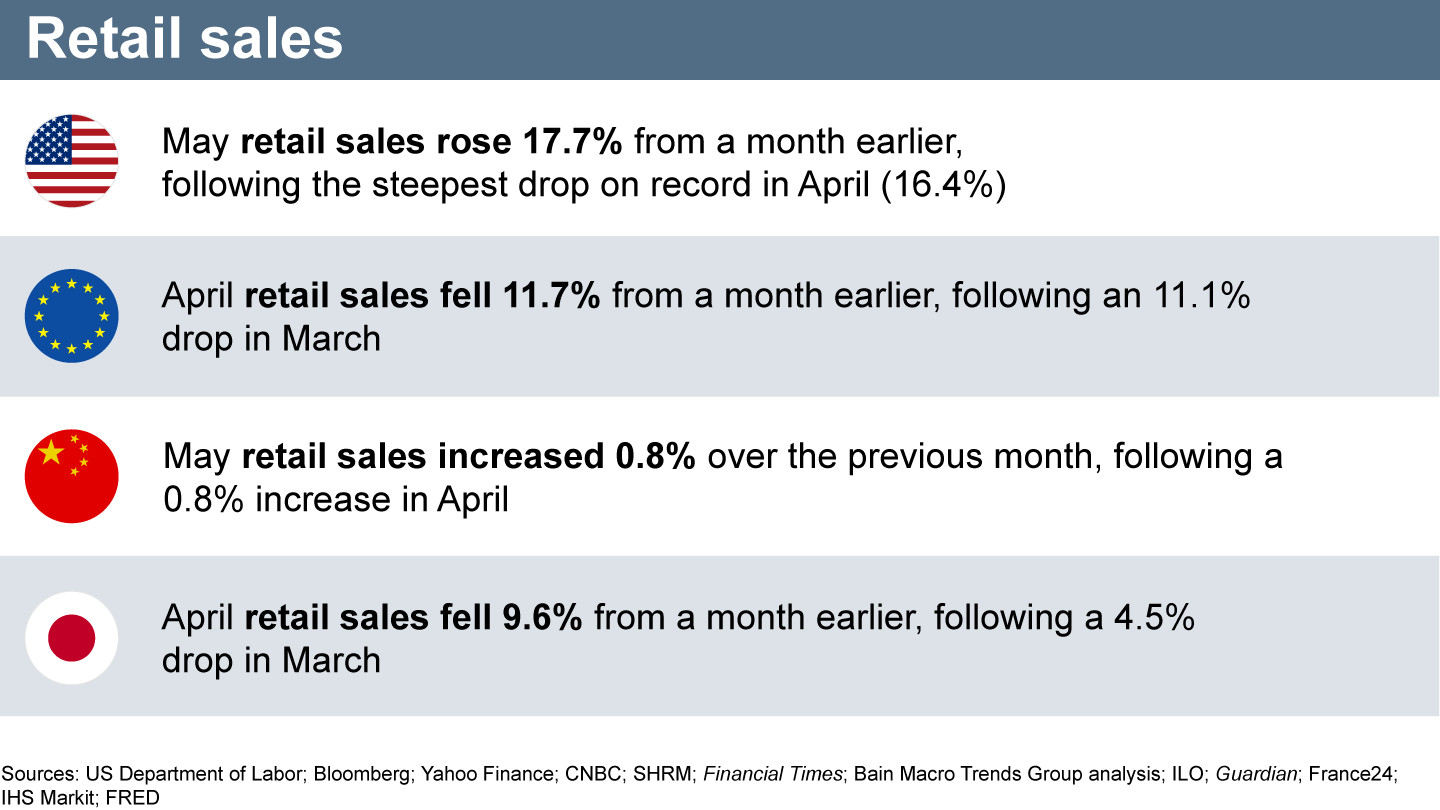The height and width of the screenshot is (810, 1440).
Task: Click bold text "retail sales rose 17.7%"
Action: coord(431,142)
